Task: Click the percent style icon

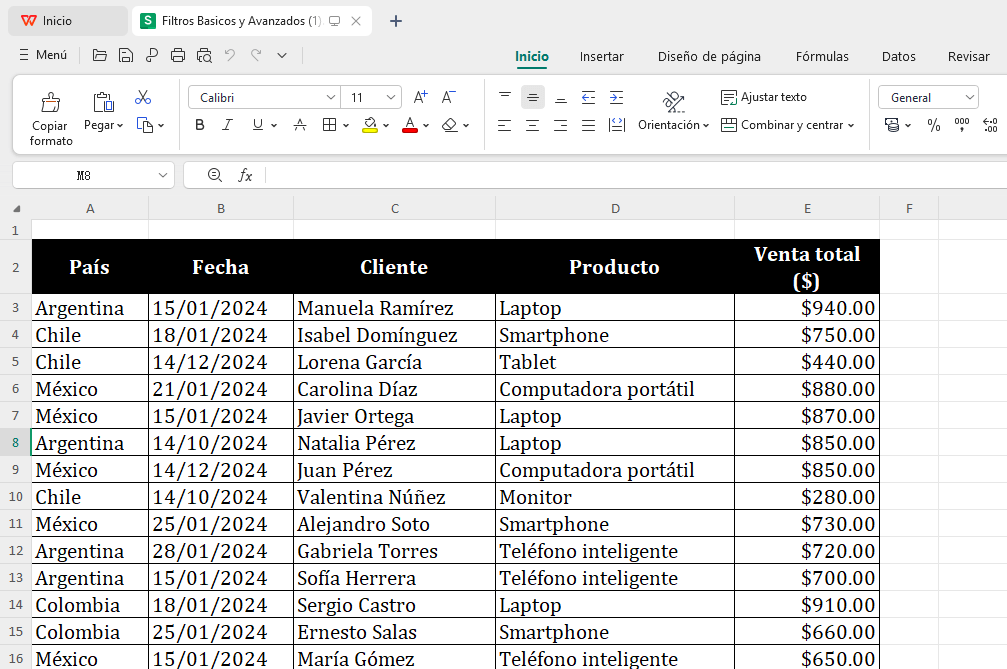Action: pyautogui.click(x=934, y=125)
